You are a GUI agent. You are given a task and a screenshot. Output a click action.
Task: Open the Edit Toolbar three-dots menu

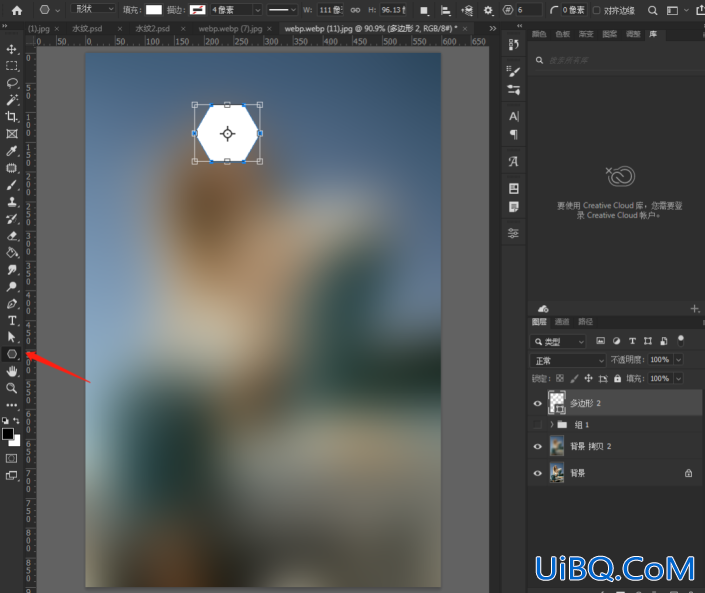(x=12, y=405)
